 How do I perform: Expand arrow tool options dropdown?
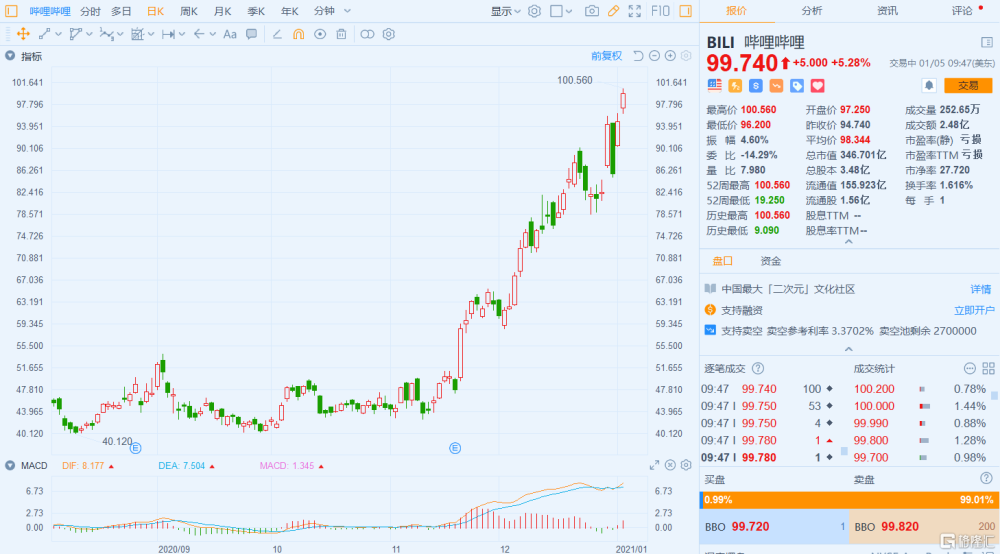212,34
